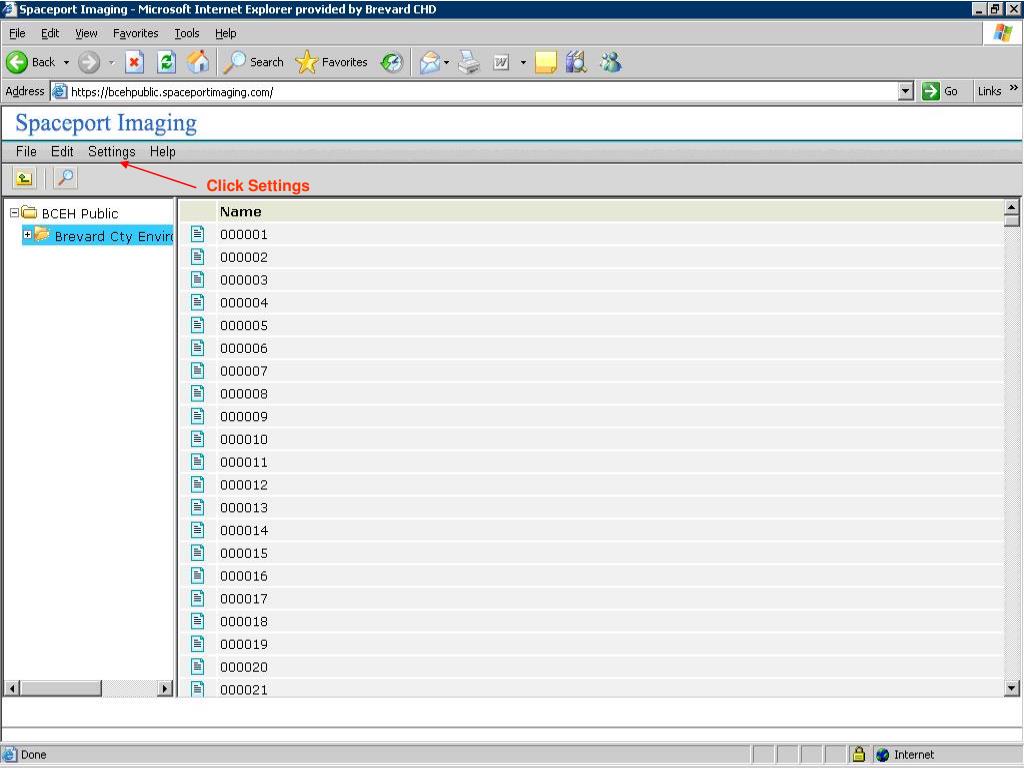Refresh the page with the green arrows icon

pyautogui.click(x=167, y=63)
